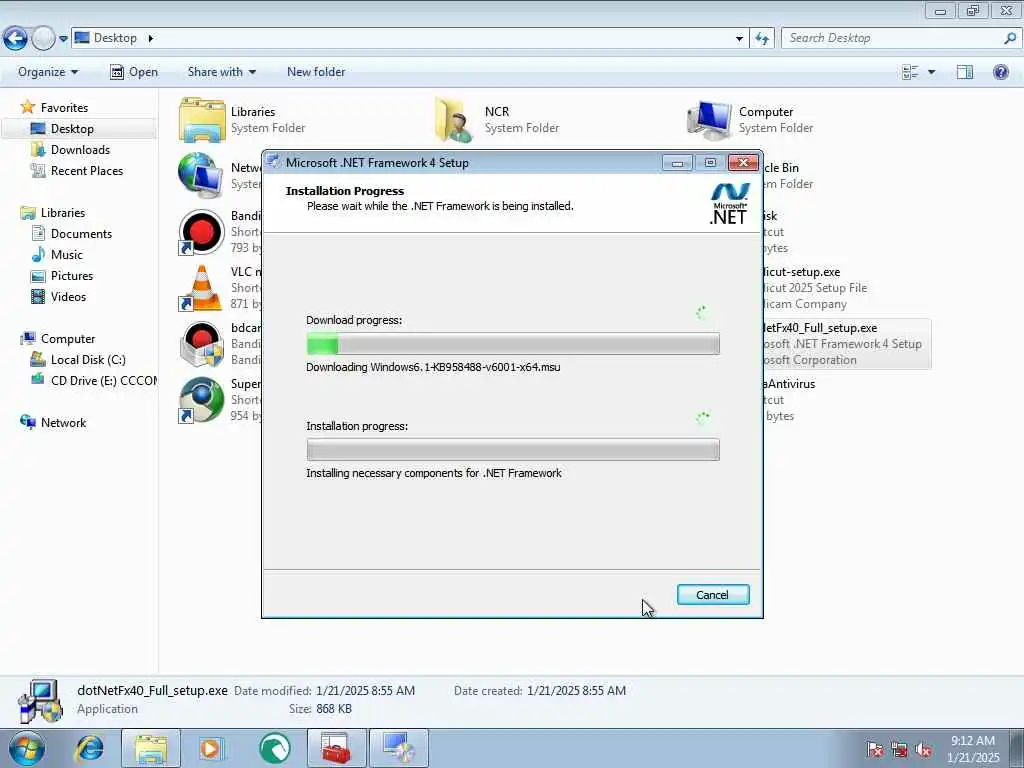Click the Explorer back navigation arrow

click(15, 39)
